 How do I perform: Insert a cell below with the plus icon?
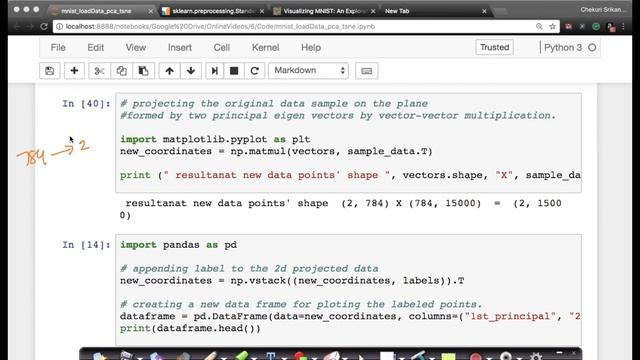click(x=74, y=71)
